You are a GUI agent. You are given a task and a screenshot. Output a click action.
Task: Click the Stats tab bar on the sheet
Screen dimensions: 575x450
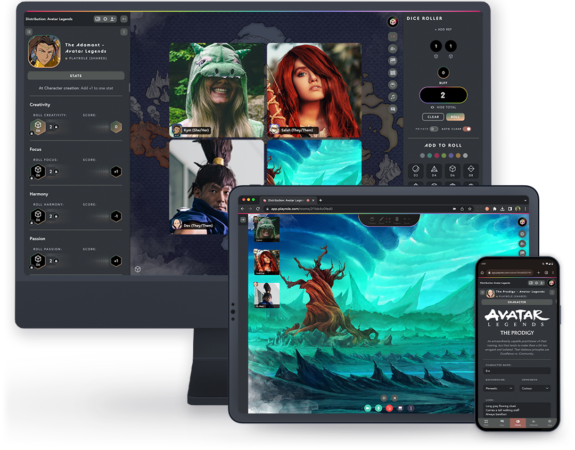pyautogui.click(x=76, y=76)
